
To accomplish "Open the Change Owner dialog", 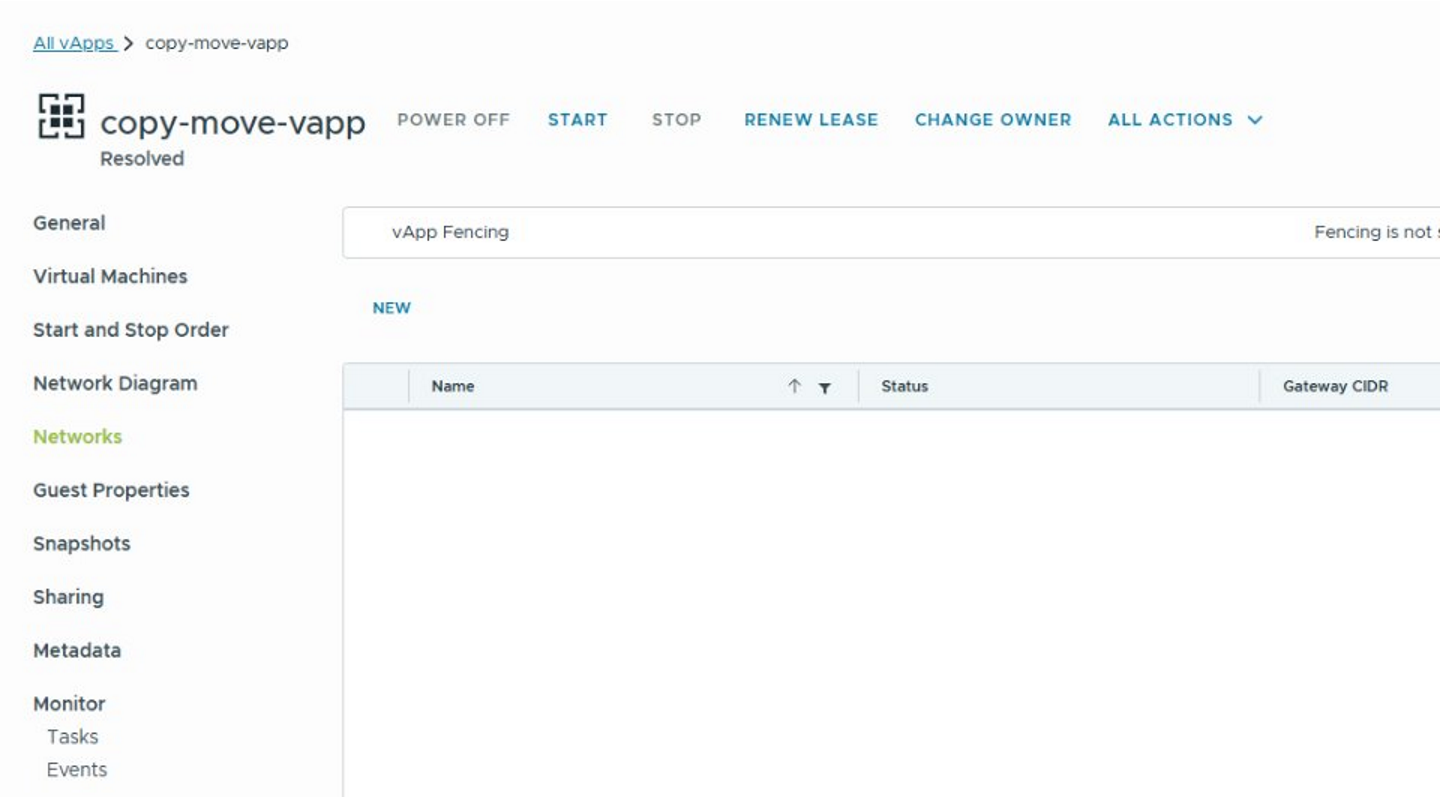I will (992, 120).
